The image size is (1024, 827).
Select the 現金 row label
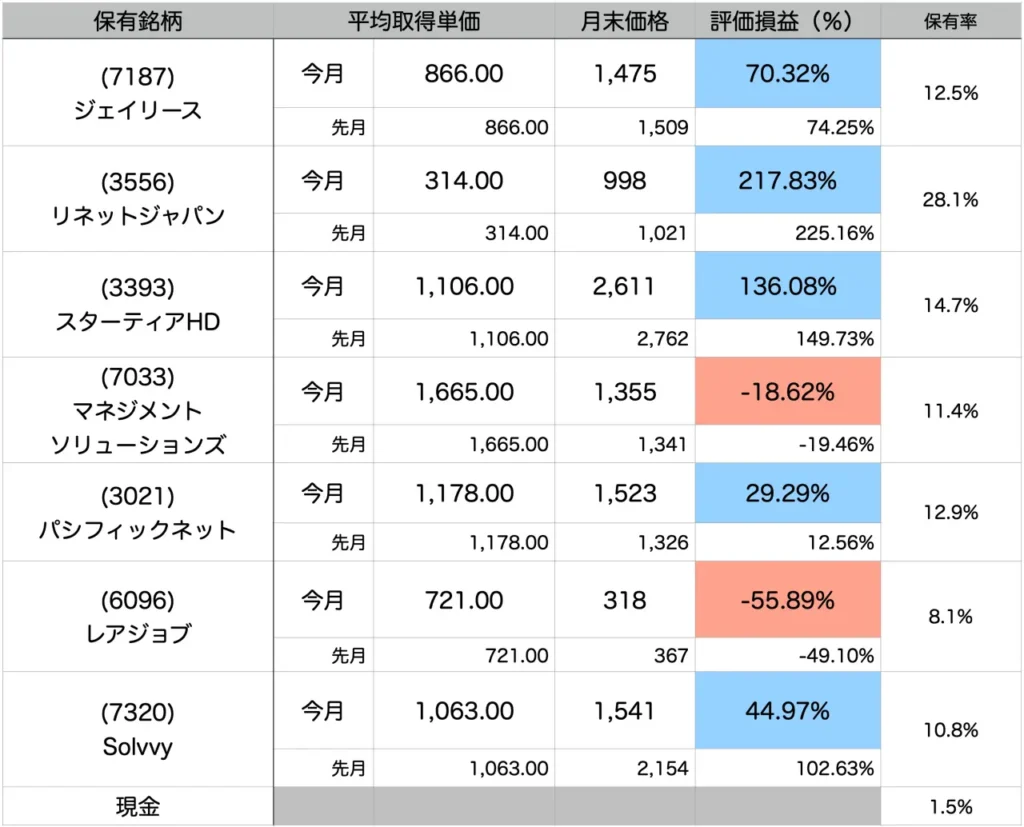pos(137,805)
